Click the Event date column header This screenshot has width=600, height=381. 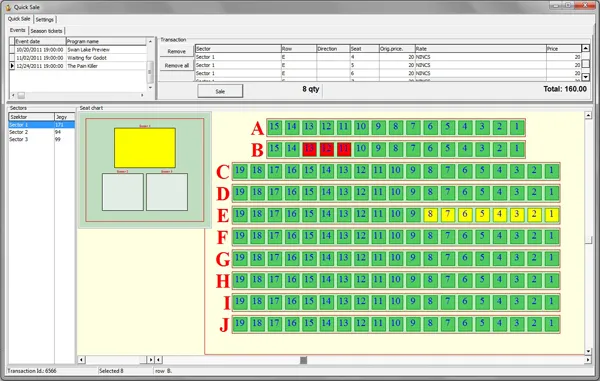40,41
